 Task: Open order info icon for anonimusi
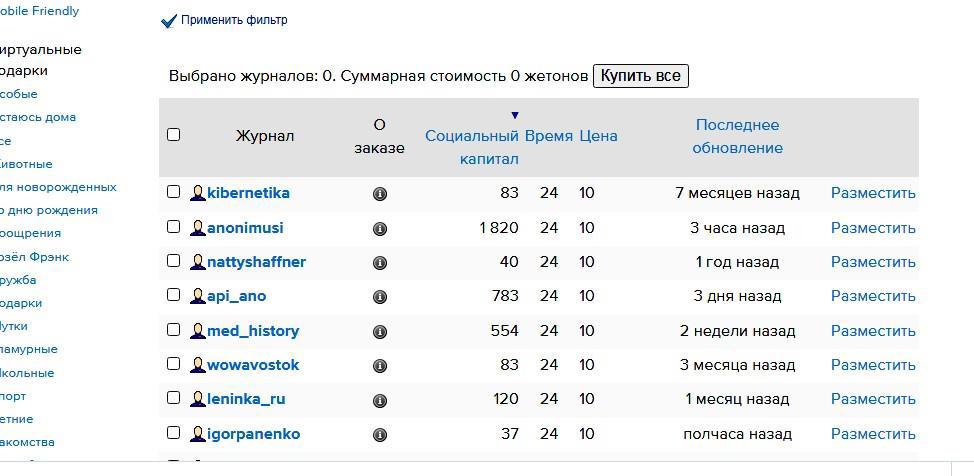coord(380,229)
